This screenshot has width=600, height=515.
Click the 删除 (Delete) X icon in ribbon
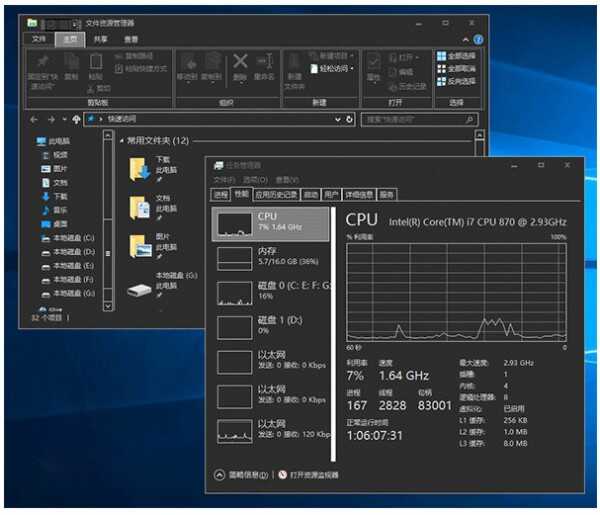240,63
